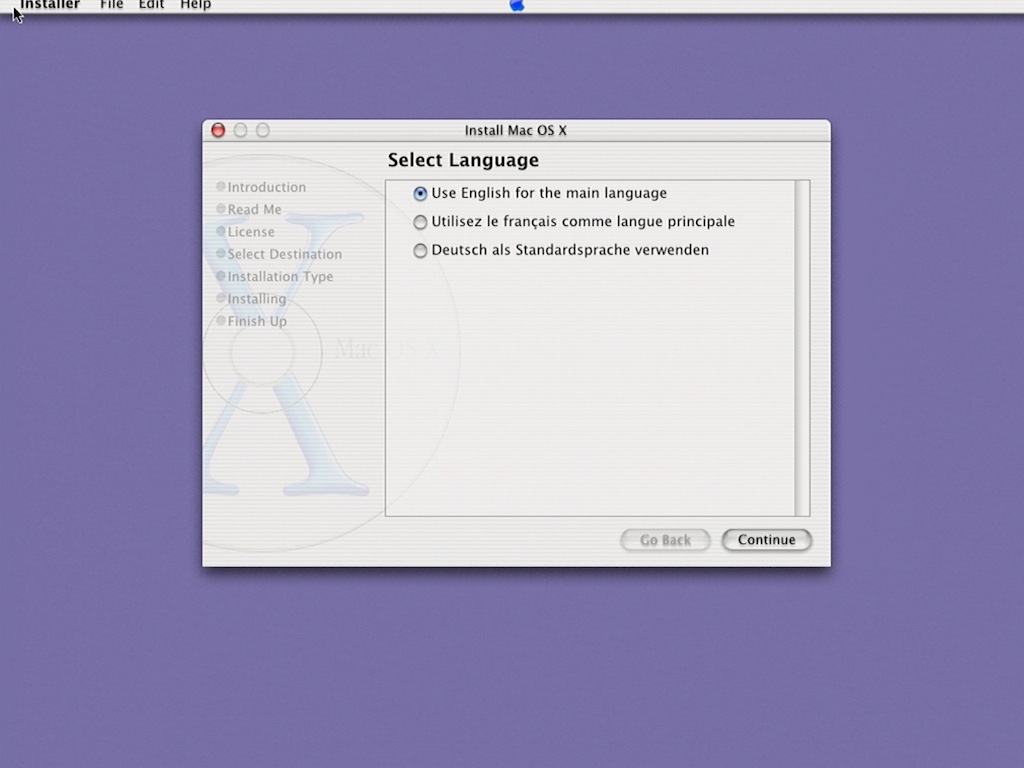Click the bullet beside Installing step

point(221,298)
